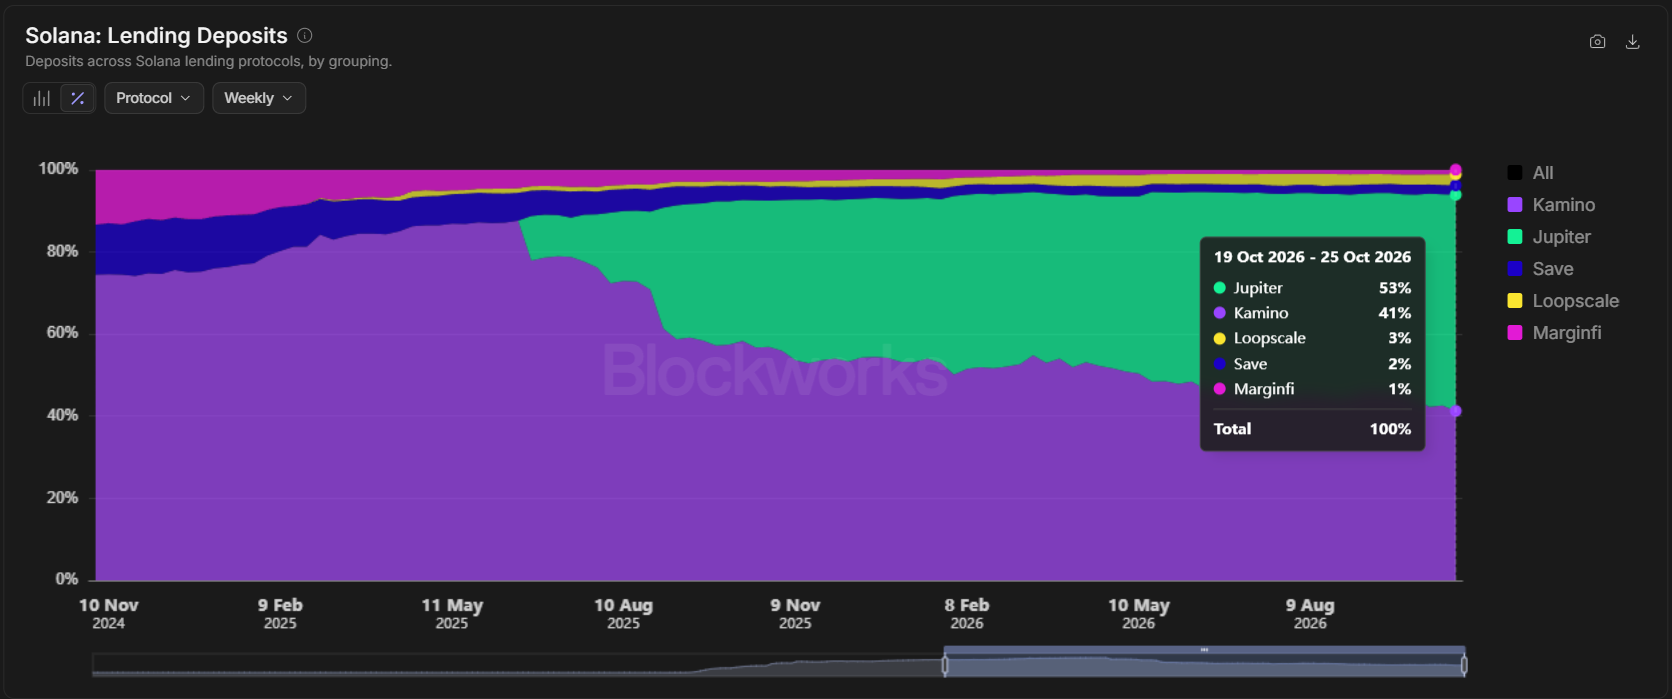Click the tooltip date 19 Oct 2026 - 25 Oct 2026
Screen dimensions: 1672x699
coord(1312,257)
